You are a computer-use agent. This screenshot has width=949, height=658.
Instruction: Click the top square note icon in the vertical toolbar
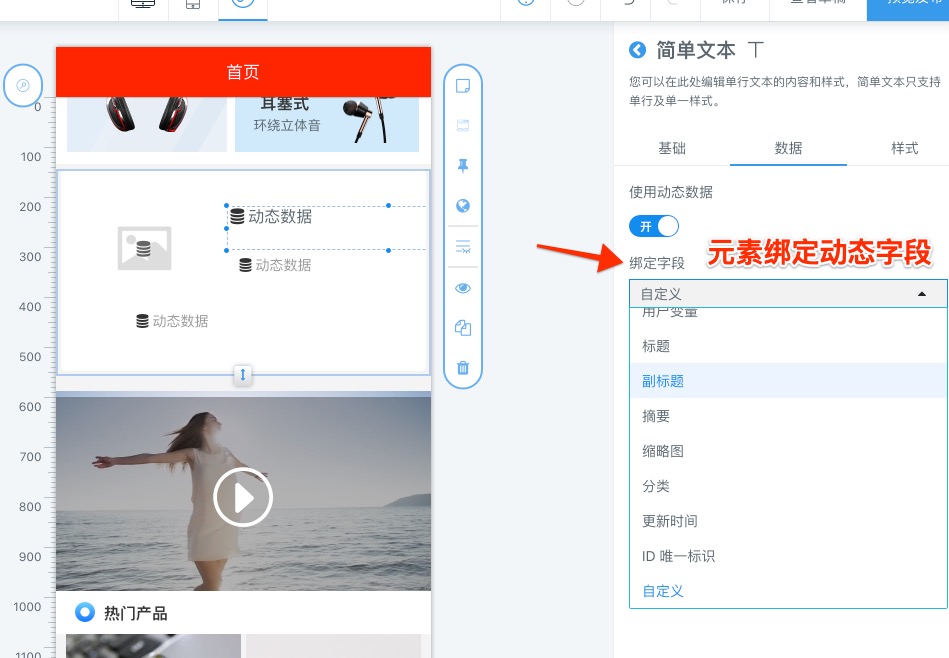coord(463,86)
